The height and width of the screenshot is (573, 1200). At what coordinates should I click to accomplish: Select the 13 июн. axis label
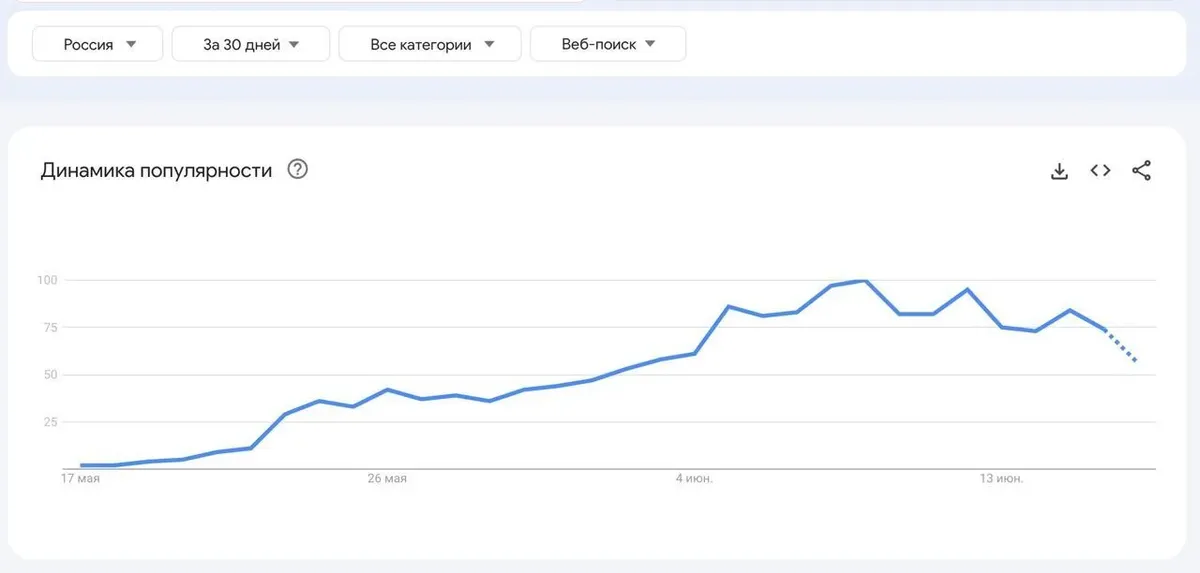point(1000,479)
